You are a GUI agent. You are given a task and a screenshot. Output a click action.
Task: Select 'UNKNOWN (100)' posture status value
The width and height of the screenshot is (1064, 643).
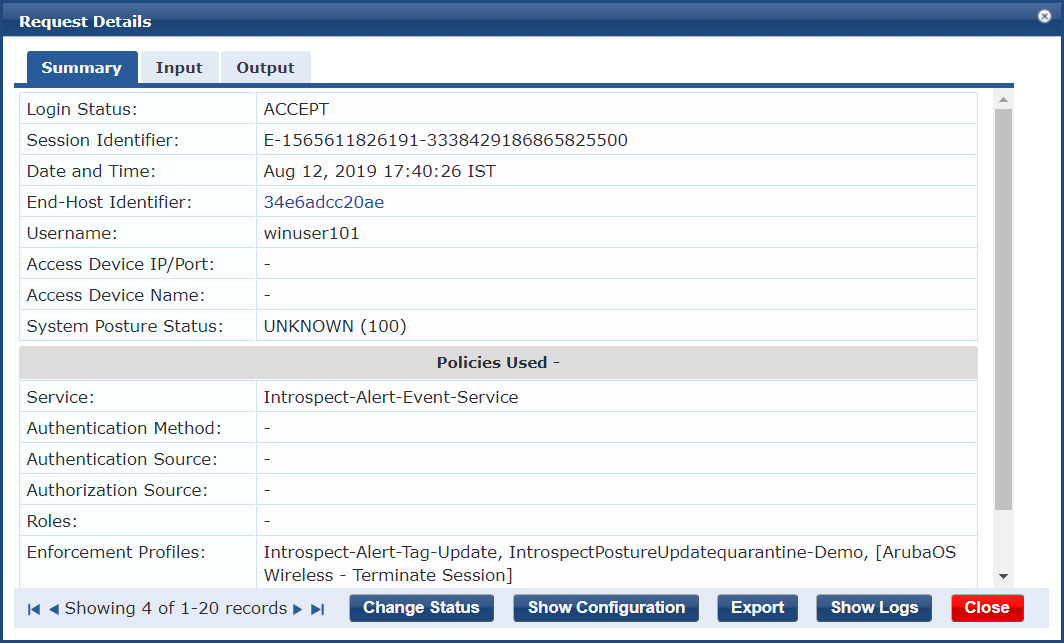335,326
